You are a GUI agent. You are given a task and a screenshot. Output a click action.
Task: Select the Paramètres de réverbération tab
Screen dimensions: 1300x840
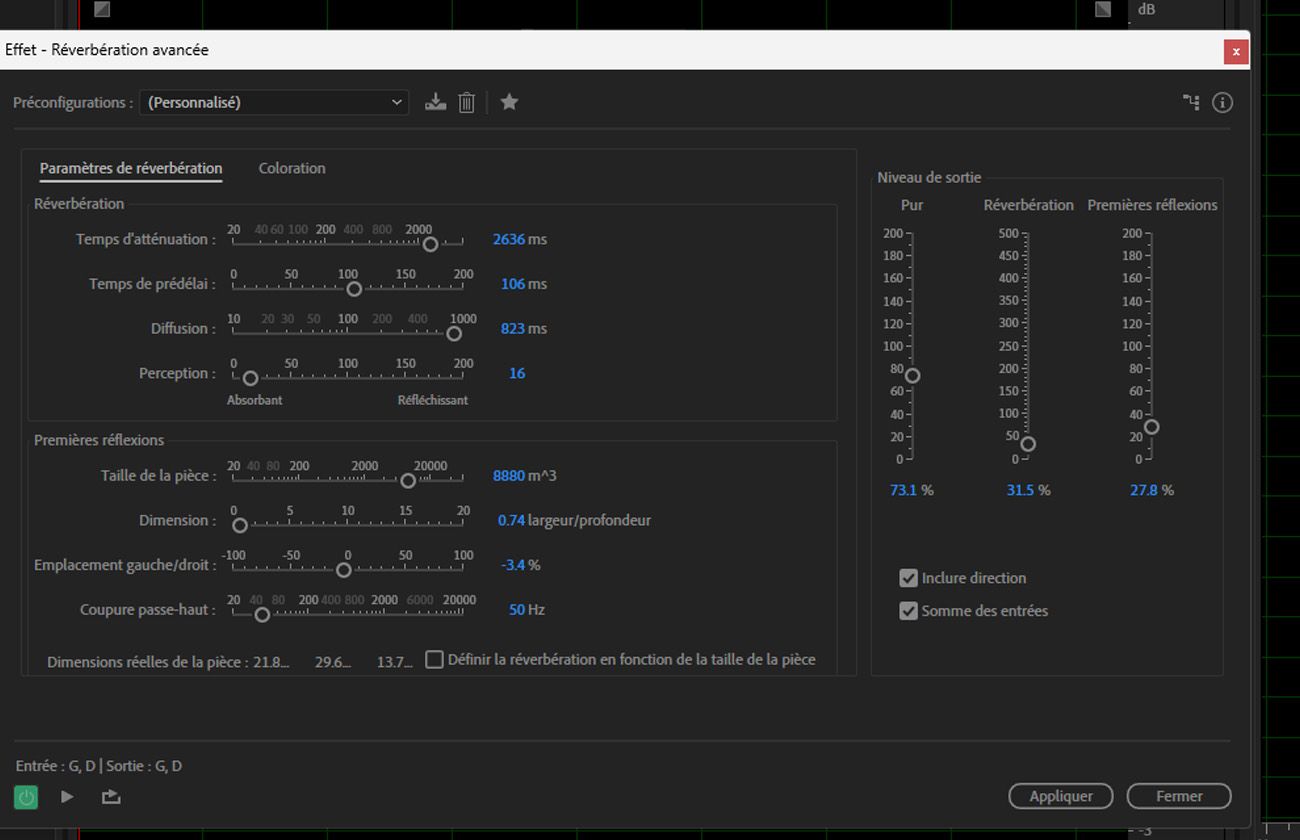[131, 168]
